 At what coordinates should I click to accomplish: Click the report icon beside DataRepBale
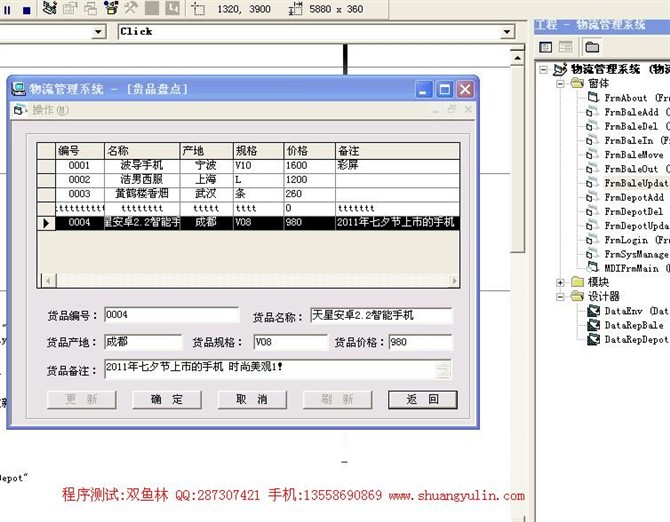coord(593,325)
